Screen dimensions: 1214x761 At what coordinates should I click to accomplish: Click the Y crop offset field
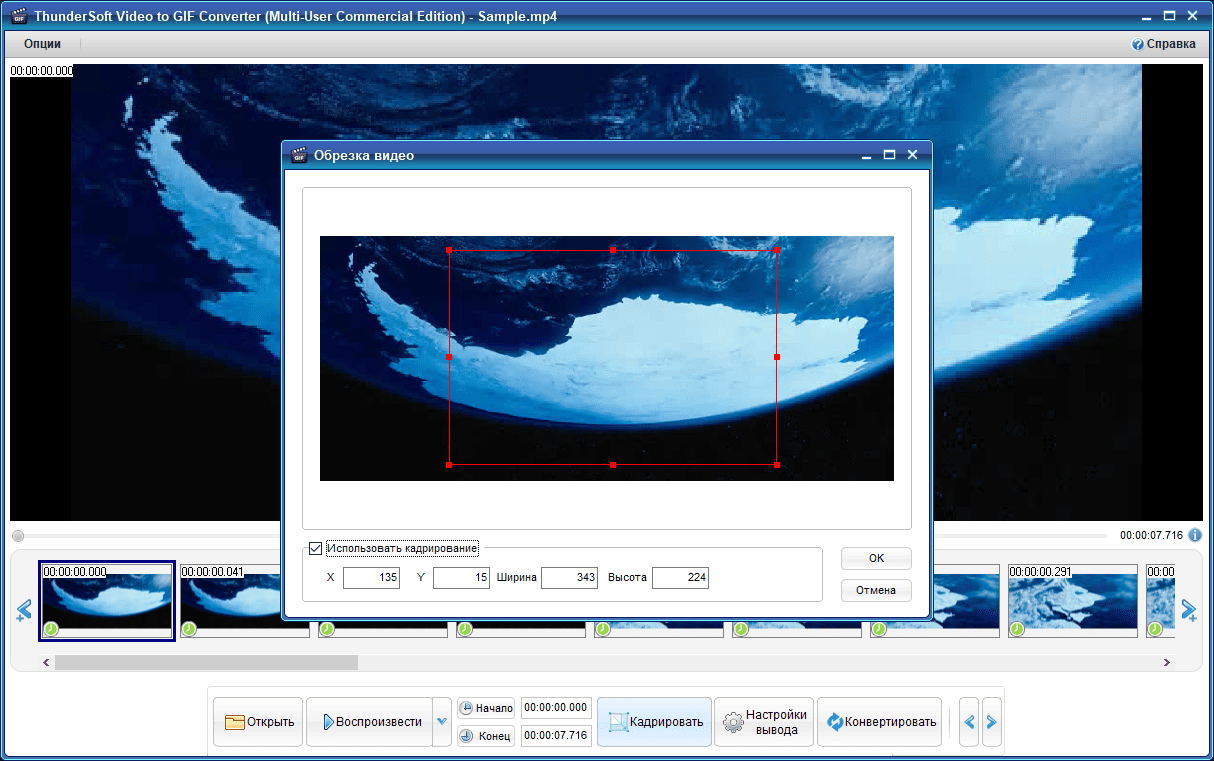point(461,578)
